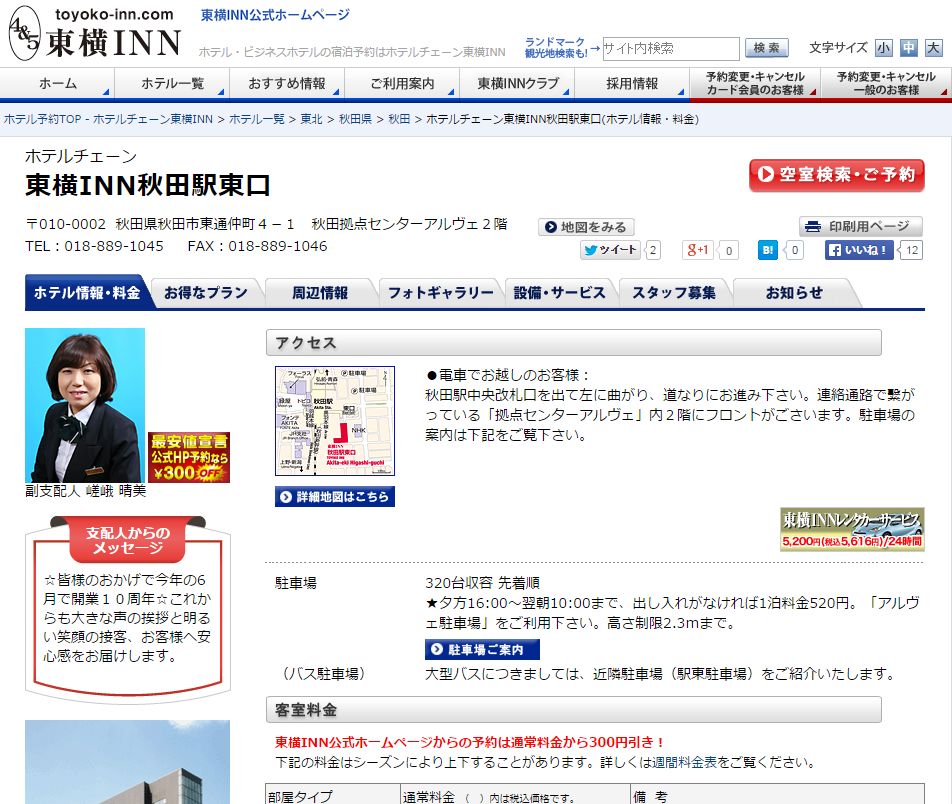Image resolution: width=952 pixels, height=804 pixels.
Task: Click the Facebook いいね！ button
Action: point(858,250)
